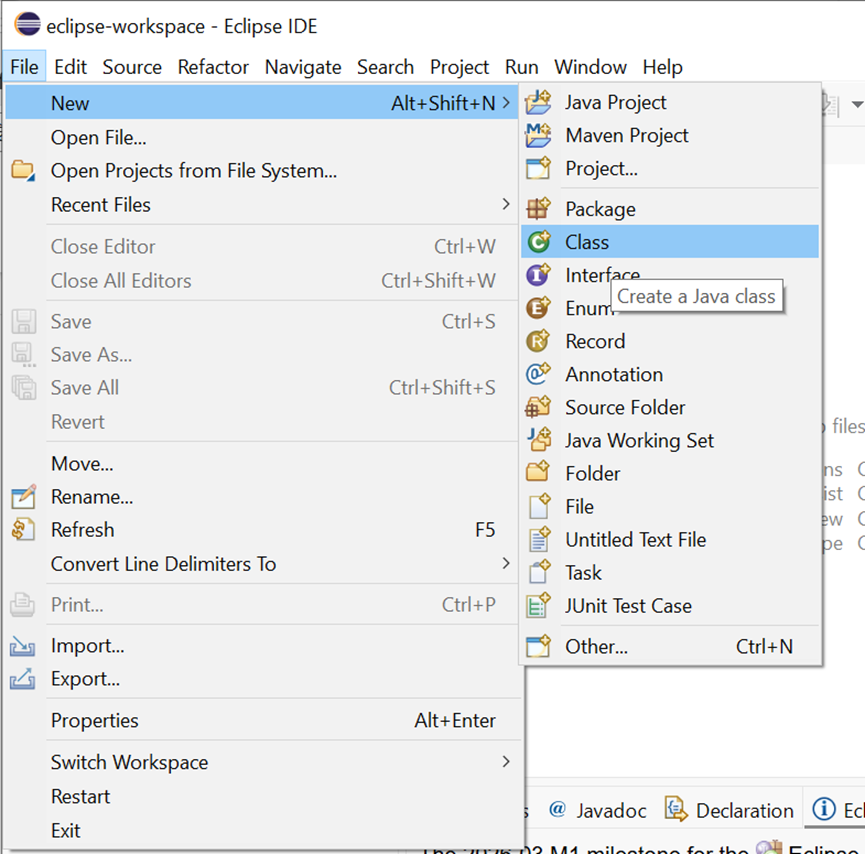865x854 pixels.
Task: Expand the New submenu arrow
Action: pos(506,103)
